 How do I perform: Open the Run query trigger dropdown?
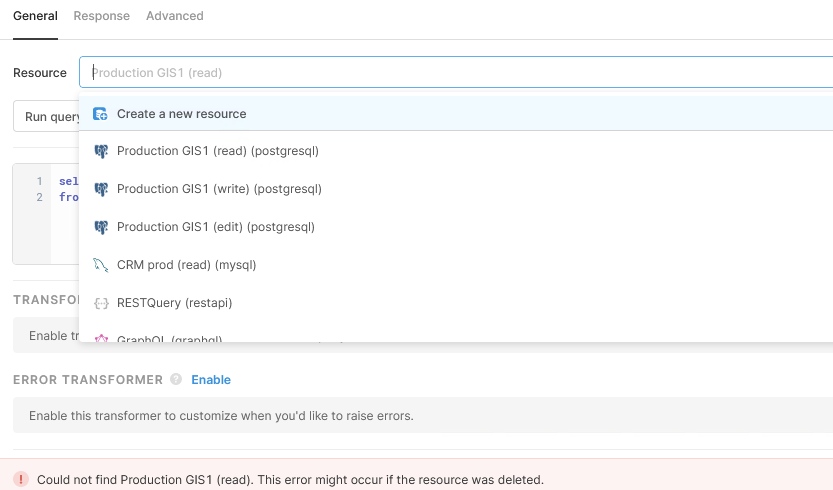click(x=46, y=117)
